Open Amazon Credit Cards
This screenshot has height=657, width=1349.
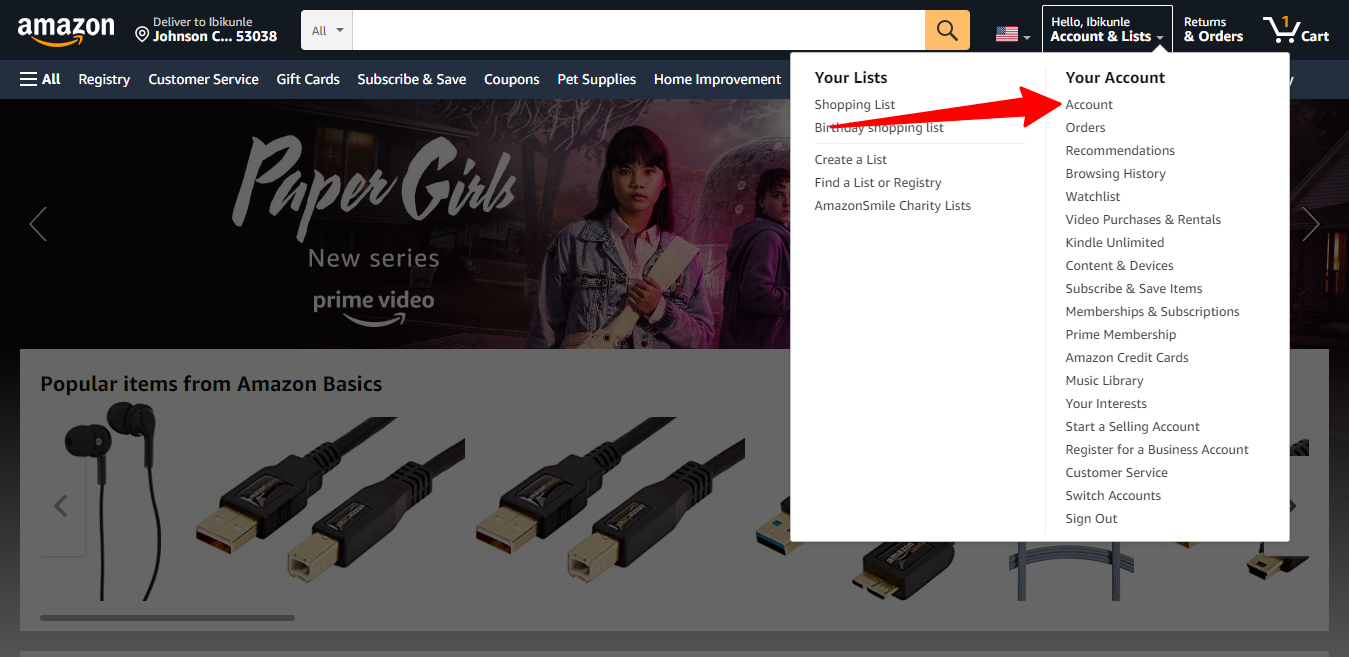coord(1127,358)
